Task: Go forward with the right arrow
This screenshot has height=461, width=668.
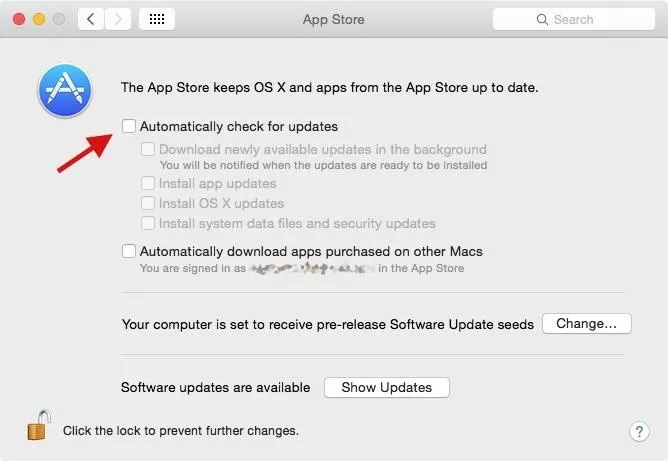Action: click(x=118, y=19)
